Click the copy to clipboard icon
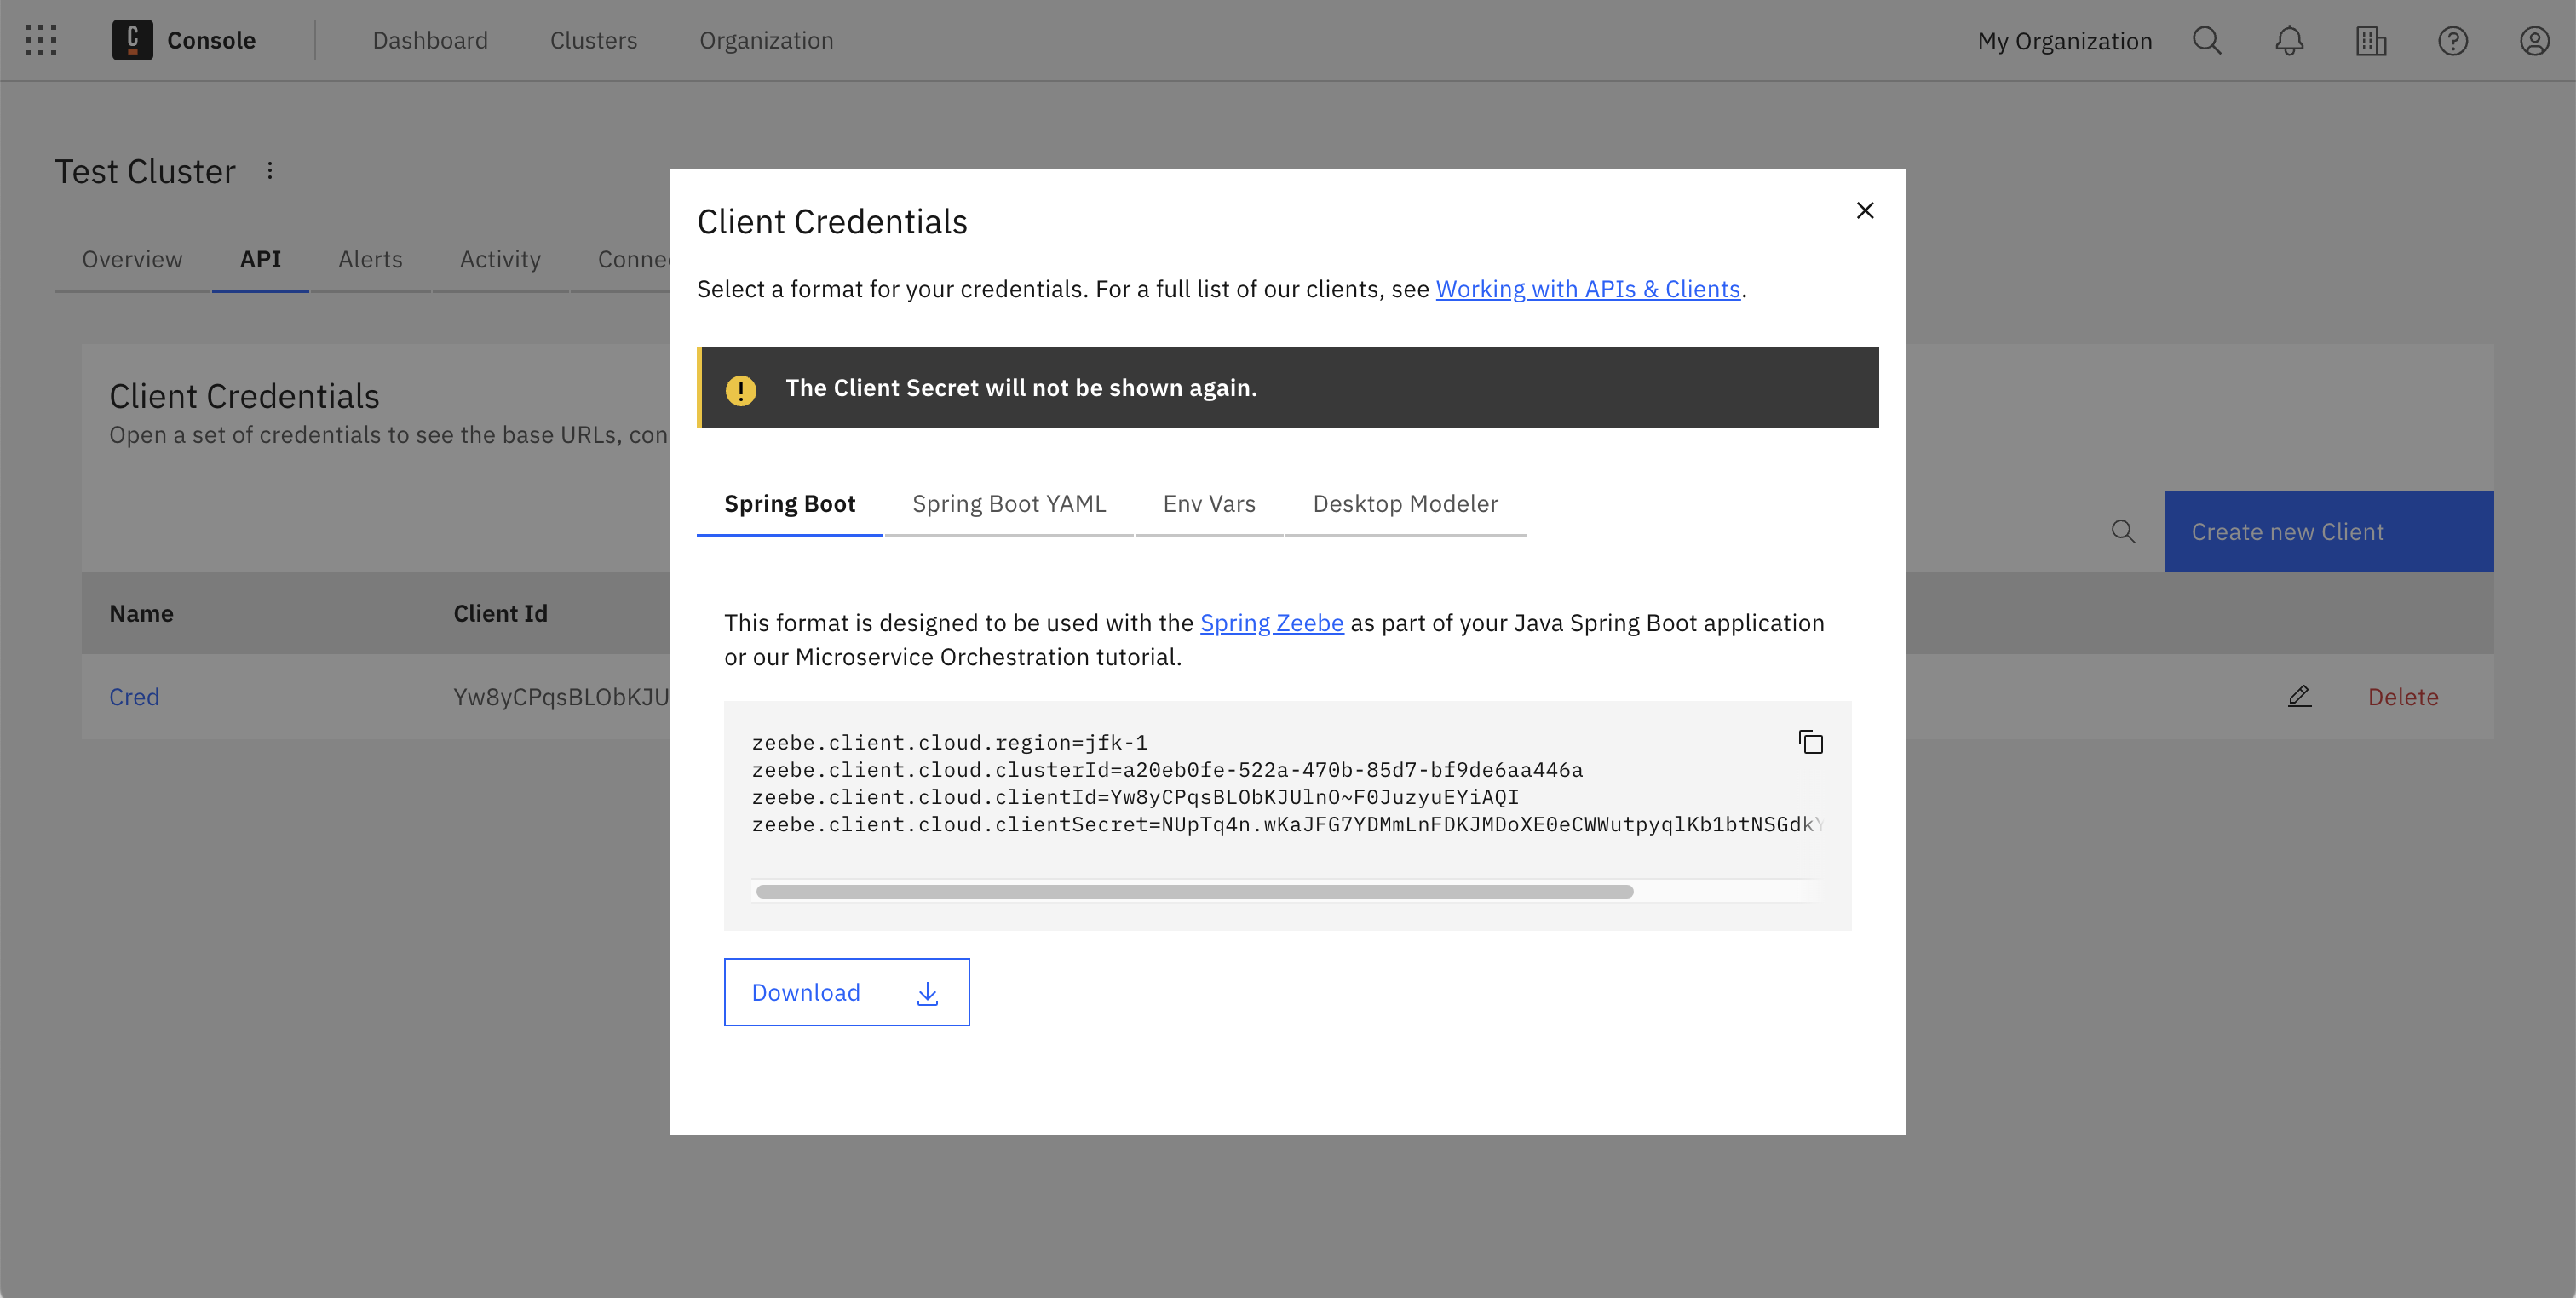The width and height of the screenshot is (2576, 1298). [1811, 740]
